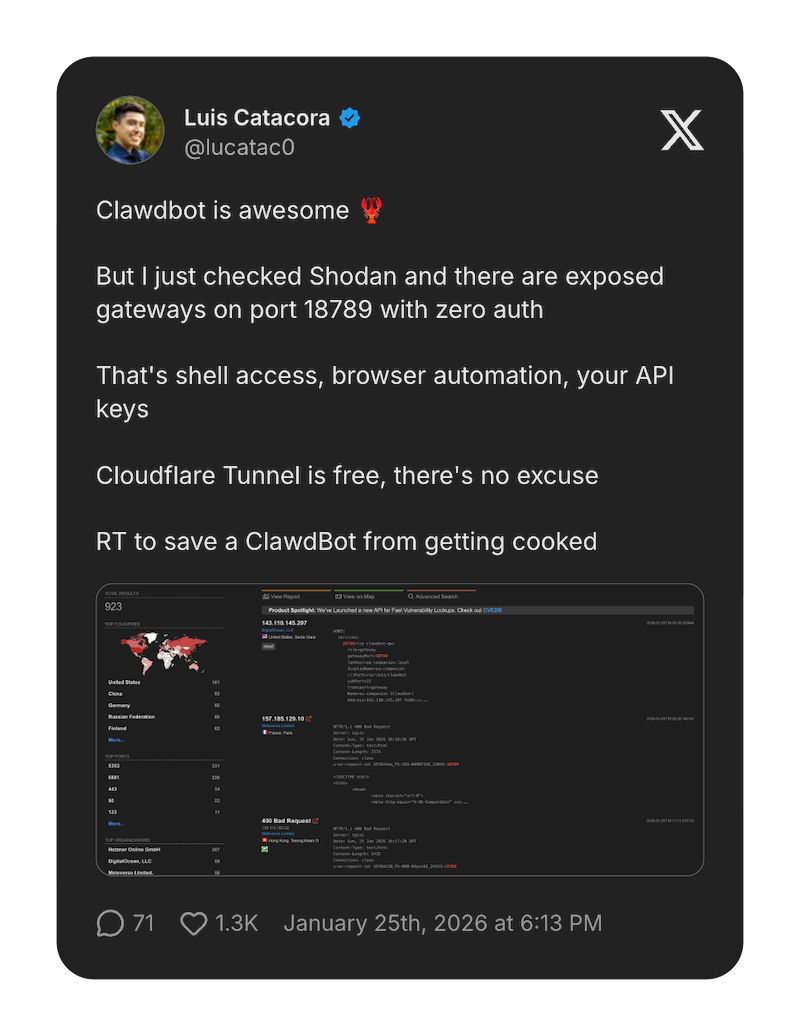Click the cloud tag on the first result
Image resolution: width=800 pixels, height=1036 pixels.
[269, 646]
